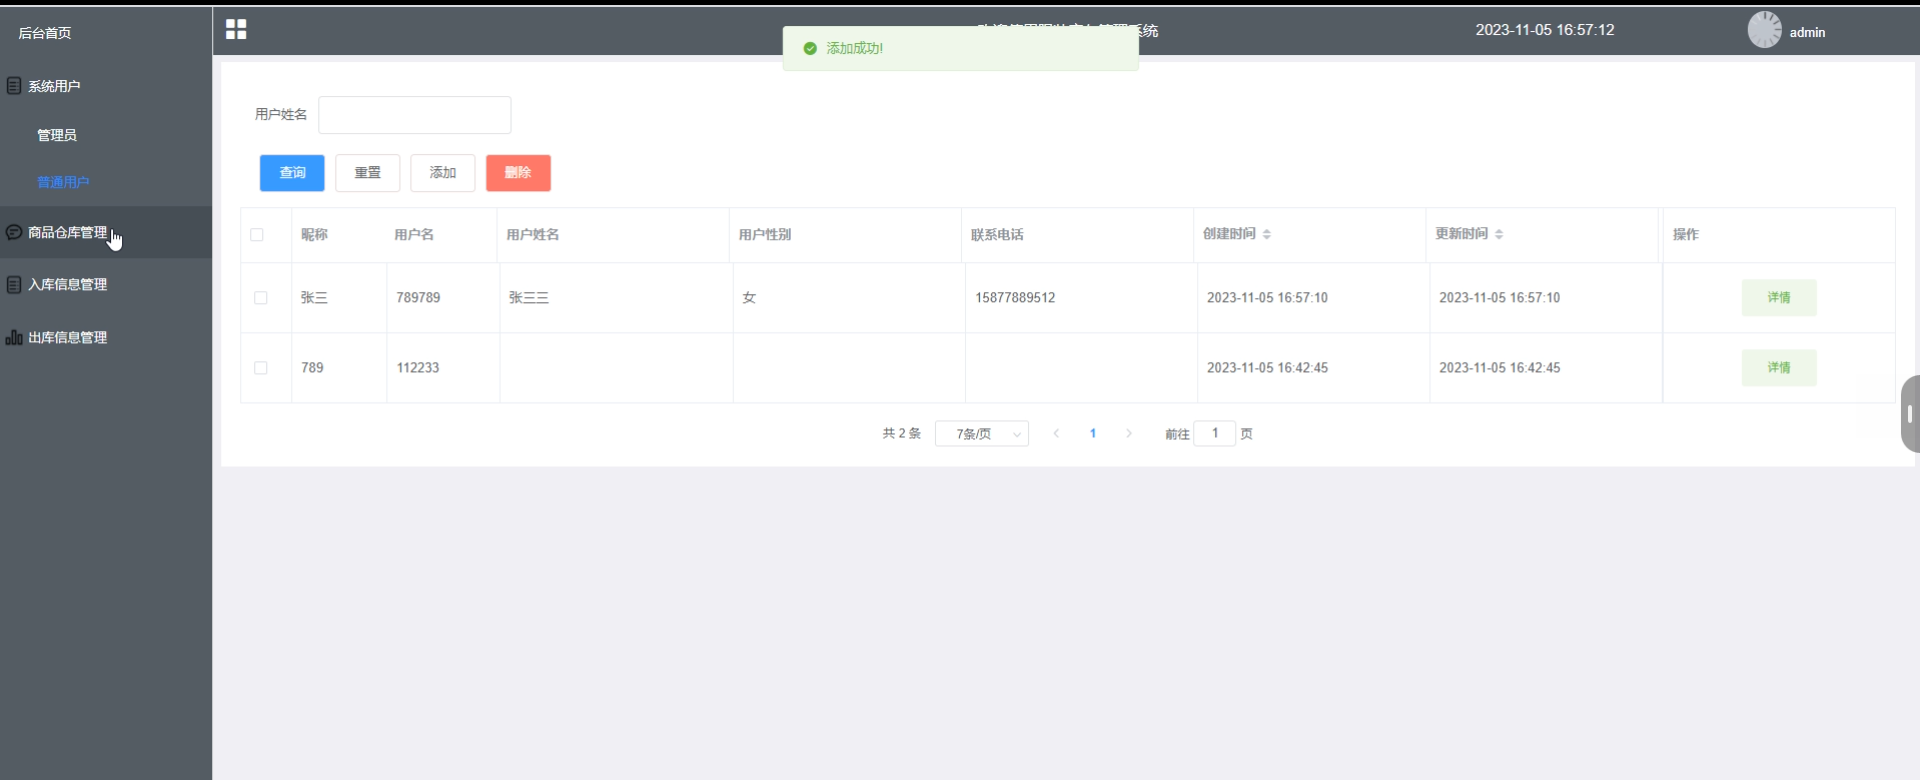The width and height of the screenshot is (1920, 780).
Task: Click the 用户性别 column header
Action: pyautogui.click(x=765, y=235)
